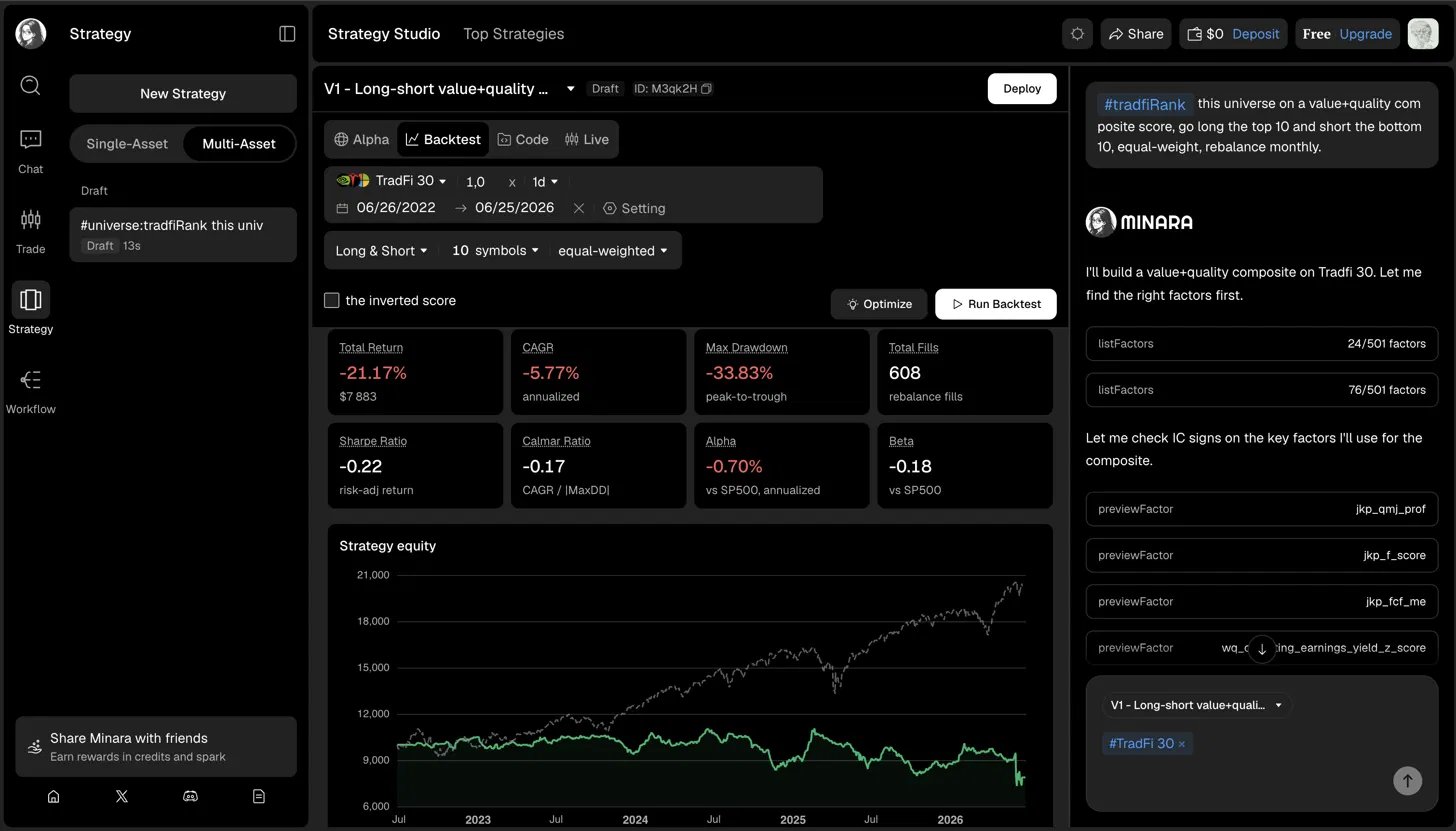Enable the inverted score checkbox
Viewport: 1456px width, 831px height.
click(x=332, y=301)
